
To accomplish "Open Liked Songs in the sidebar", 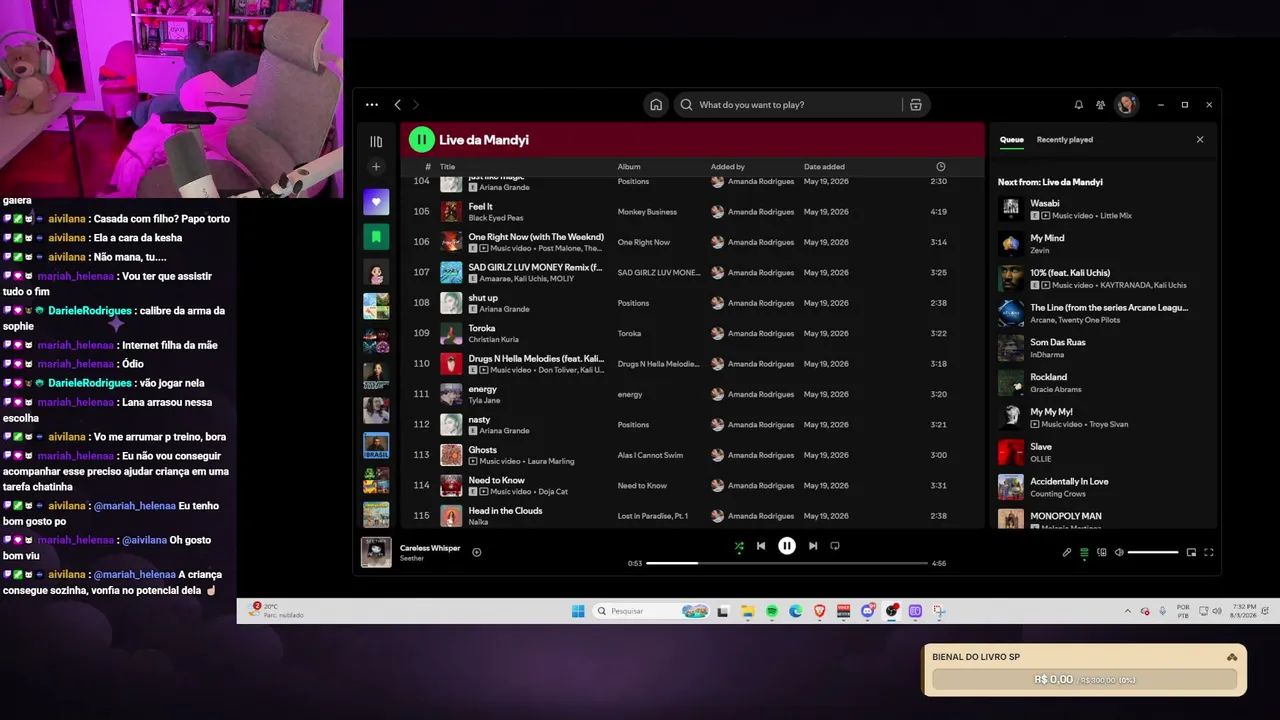I will (376, 202).
